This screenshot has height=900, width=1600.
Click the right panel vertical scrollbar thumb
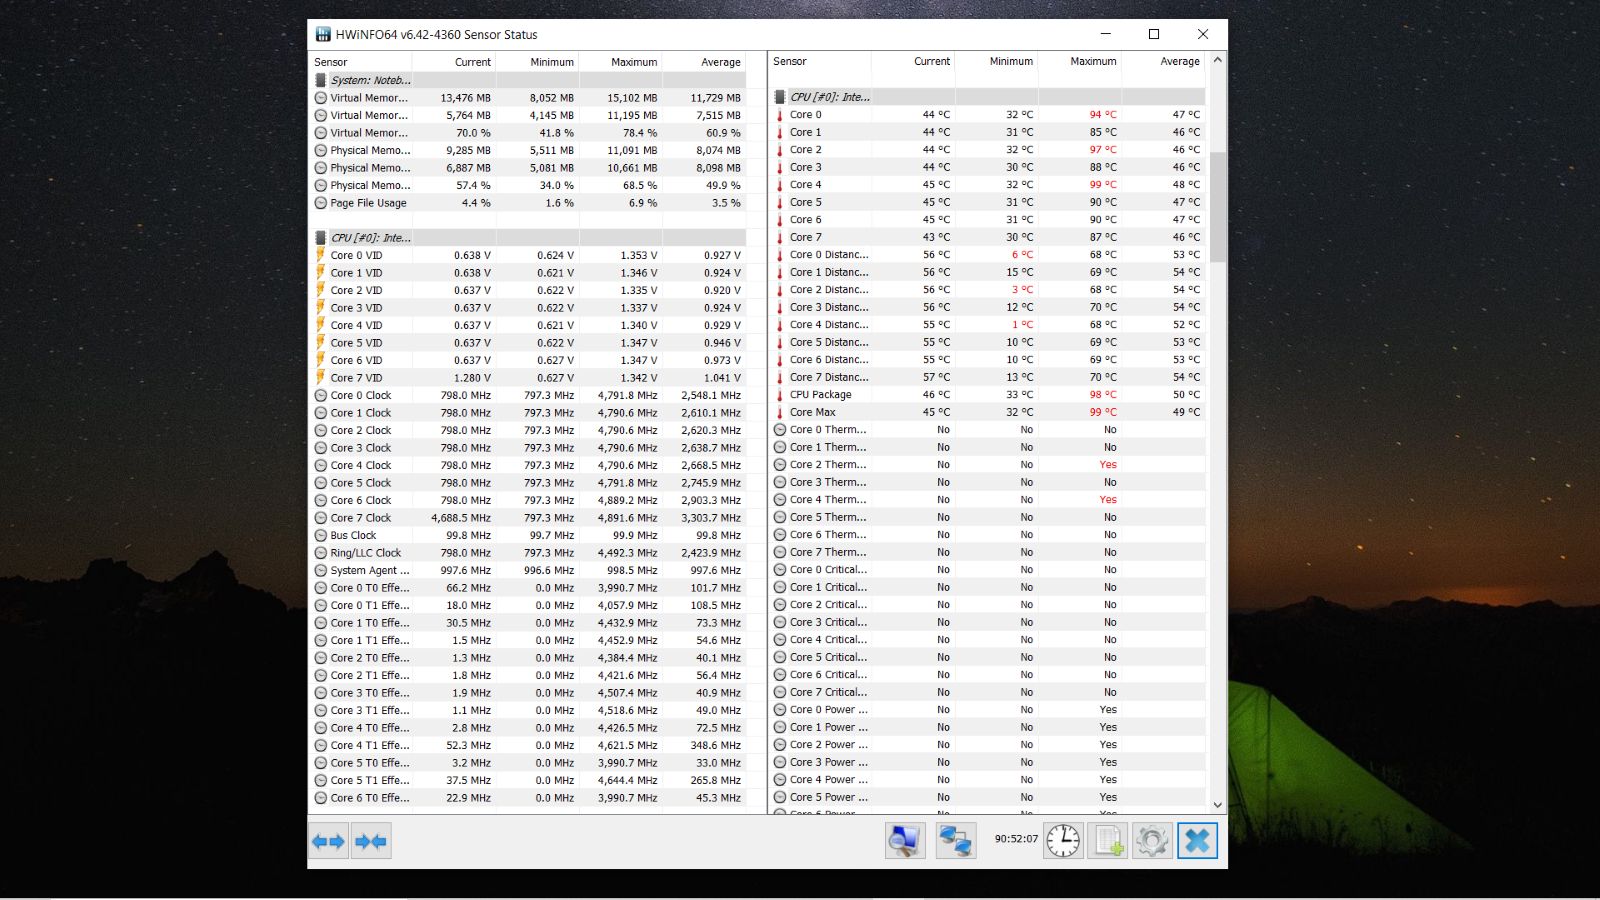click(1217, 207)
